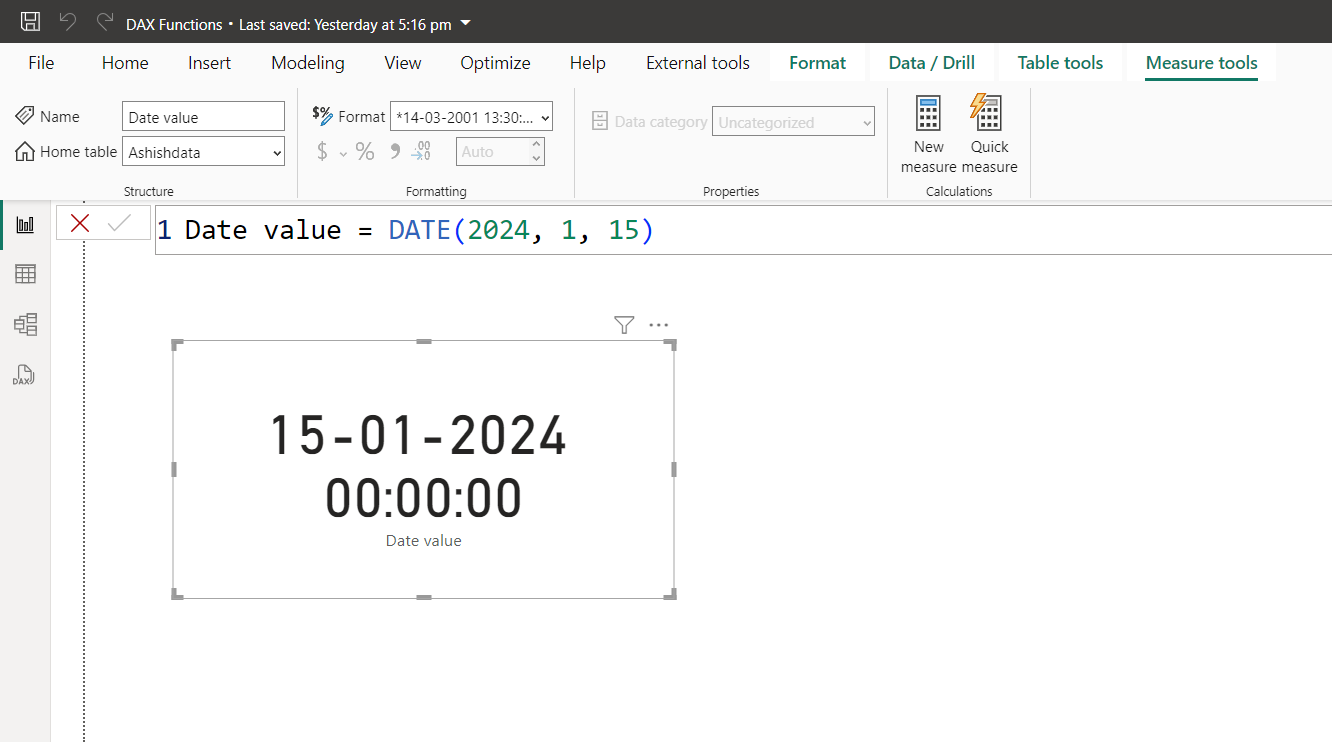Open the Format dropdown showing *14-03-2001
The image size is (1332, 742).
tap(471, 116)
